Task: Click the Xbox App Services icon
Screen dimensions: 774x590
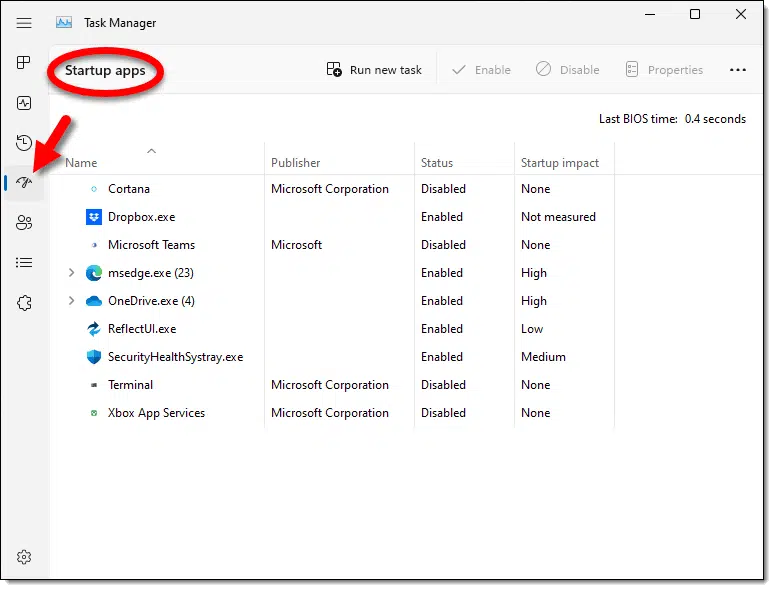Action: 94,413
